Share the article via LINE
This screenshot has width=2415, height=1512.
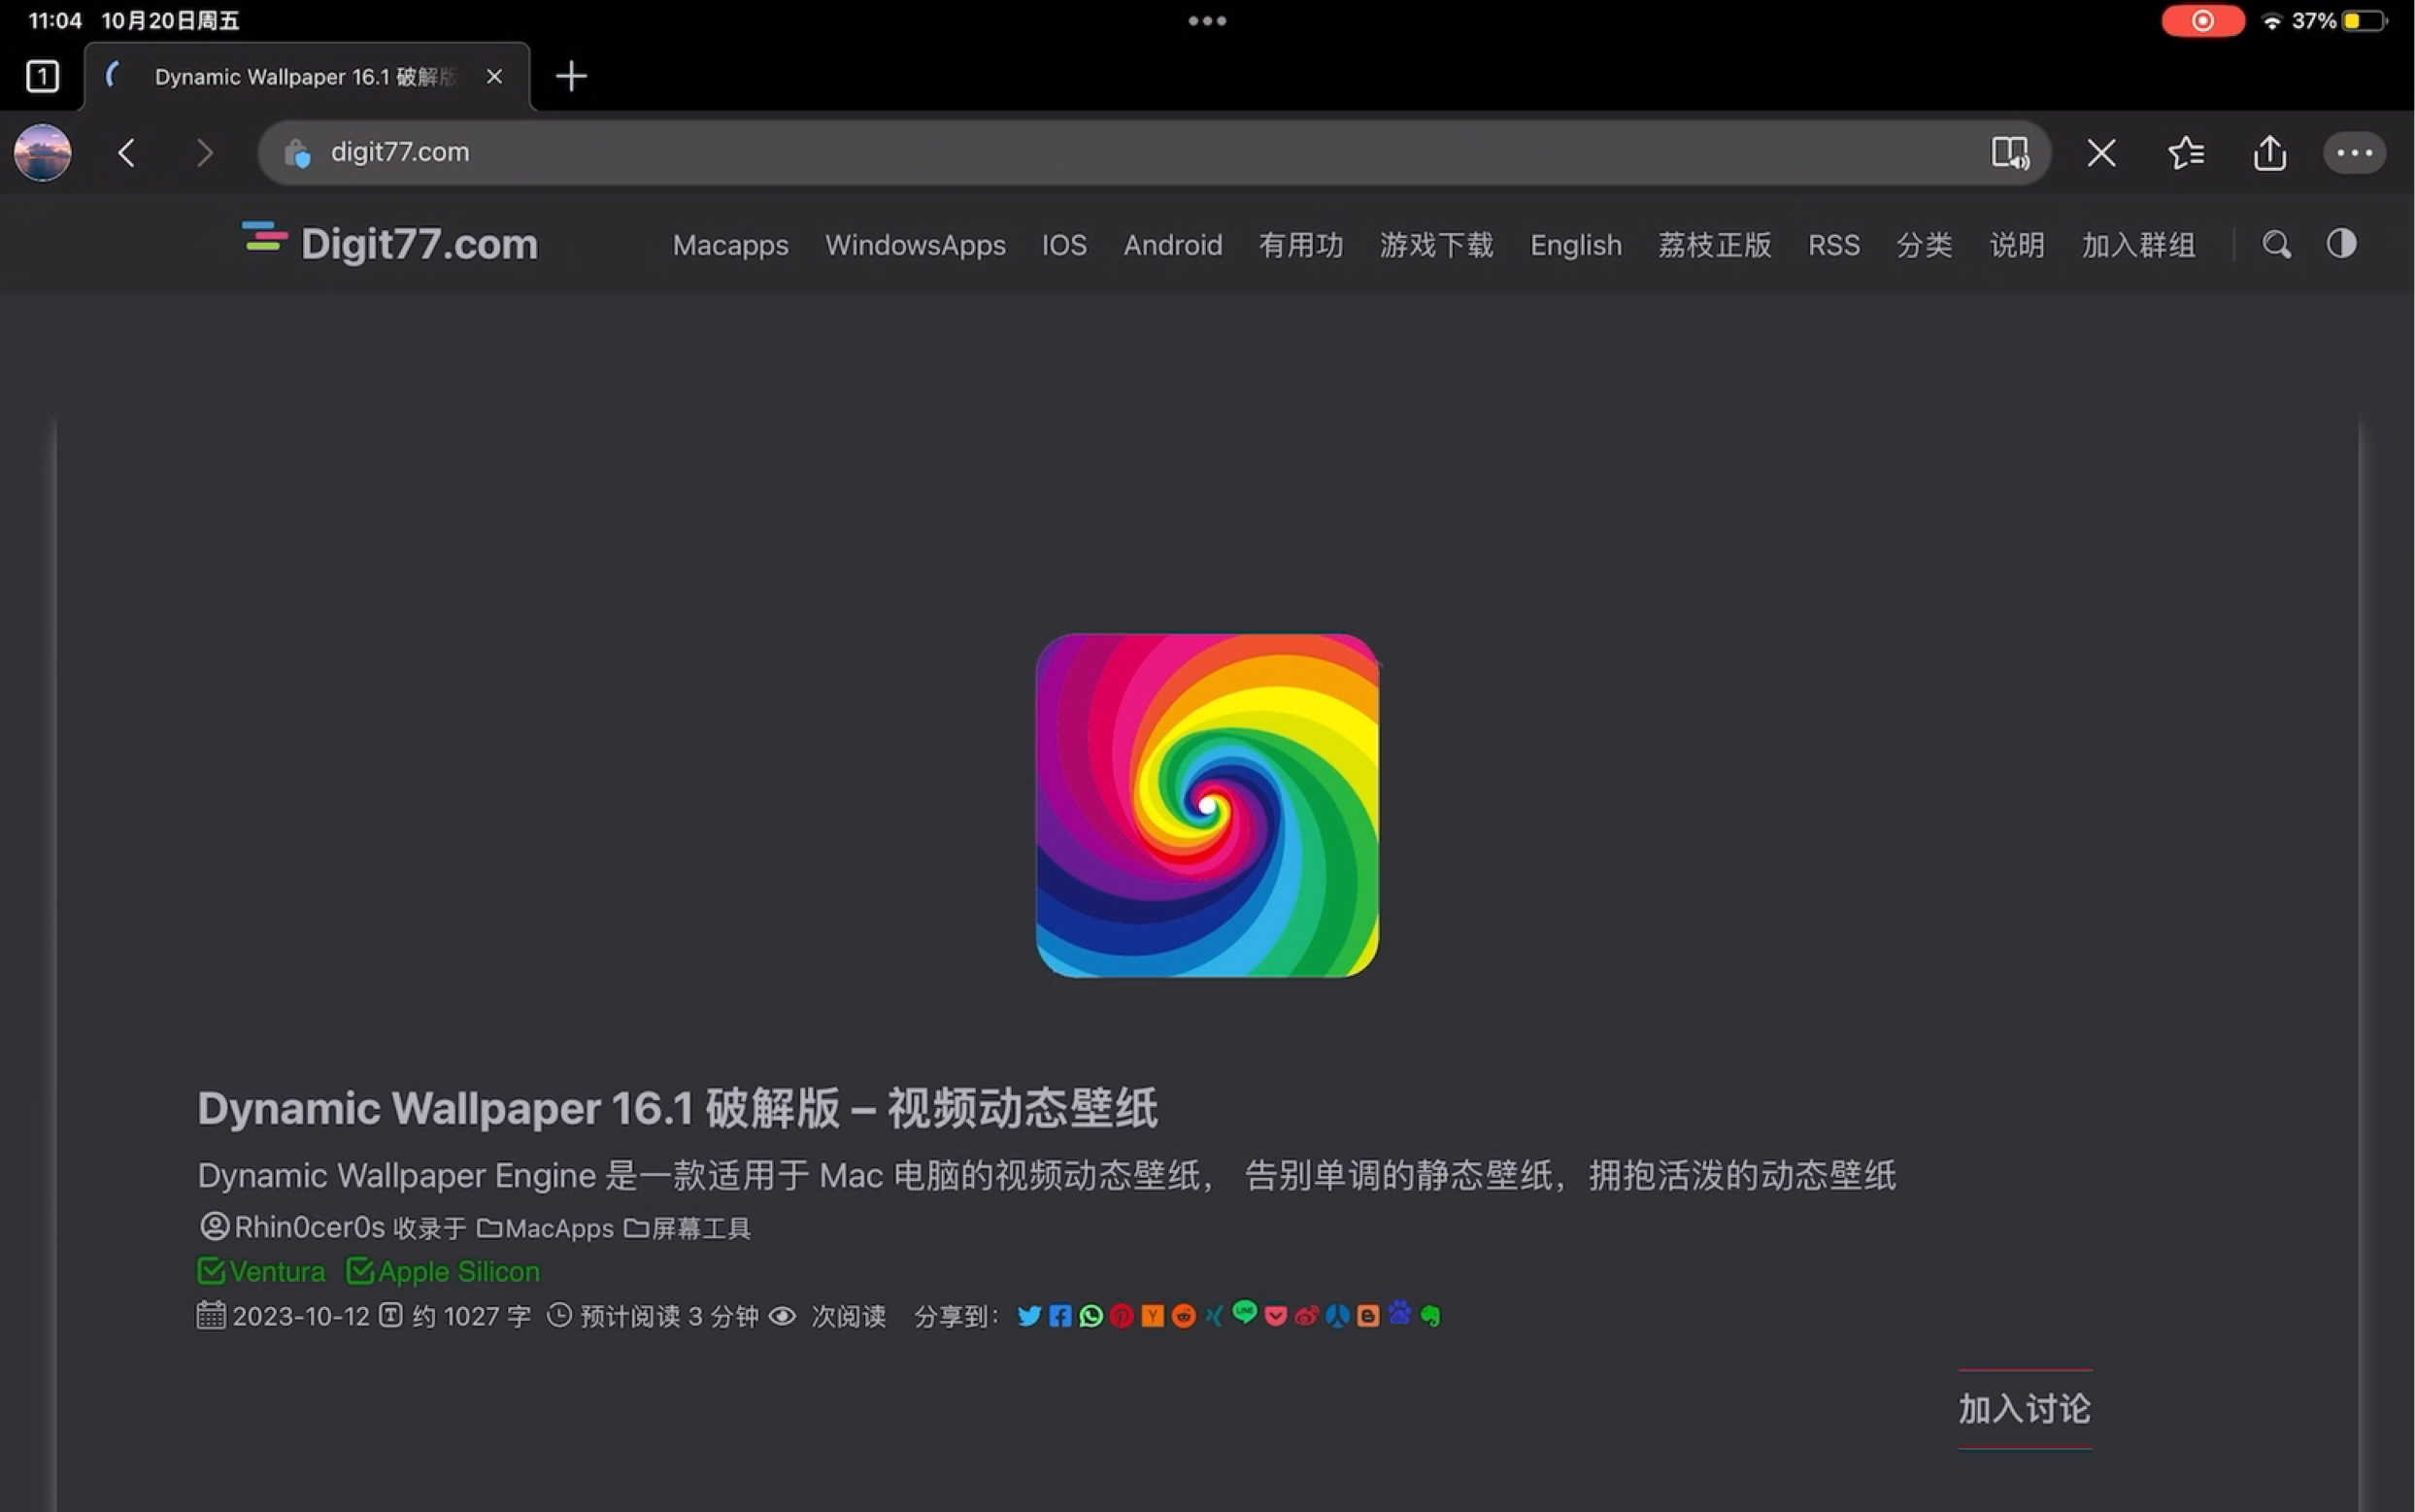[x=1244, y=1311]
